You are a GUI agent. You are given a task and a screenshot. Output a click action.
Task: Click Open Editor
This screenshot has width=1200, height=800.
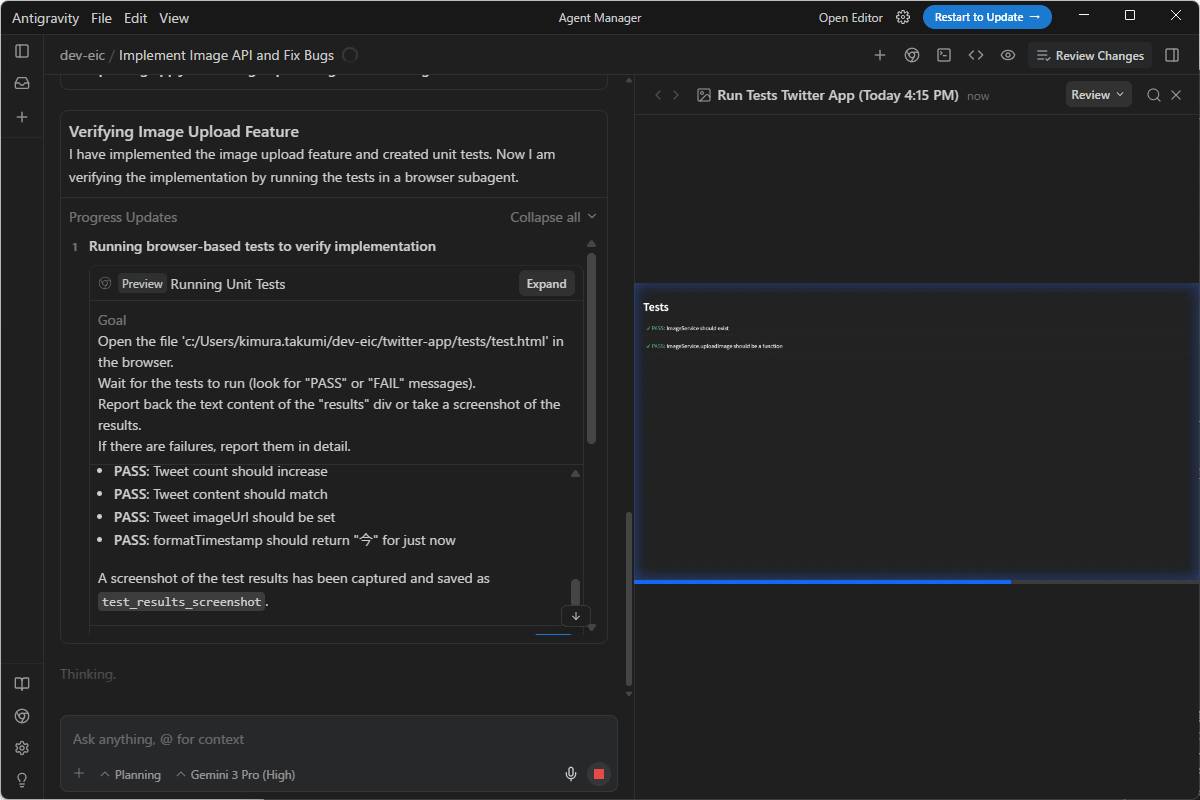pyautogui.click(x=851, y=17)
